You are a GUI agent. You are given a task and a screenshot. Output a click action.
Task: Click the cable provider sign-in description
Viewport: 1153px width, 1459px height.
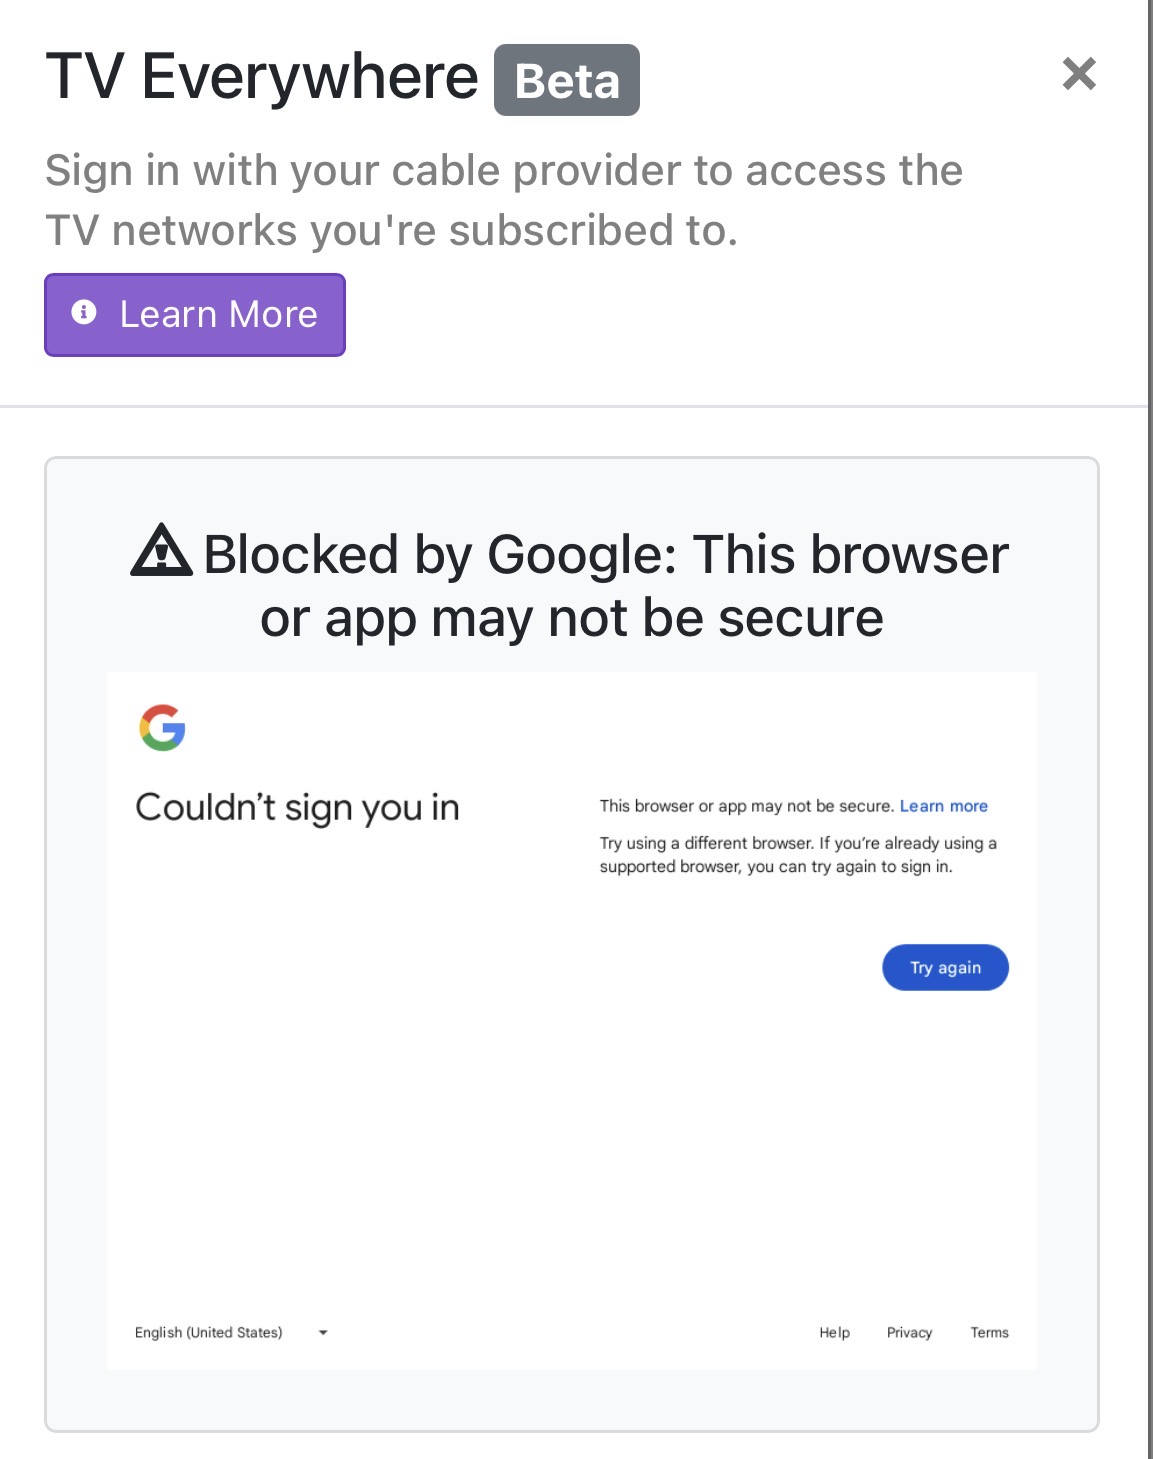pos(504,200)
